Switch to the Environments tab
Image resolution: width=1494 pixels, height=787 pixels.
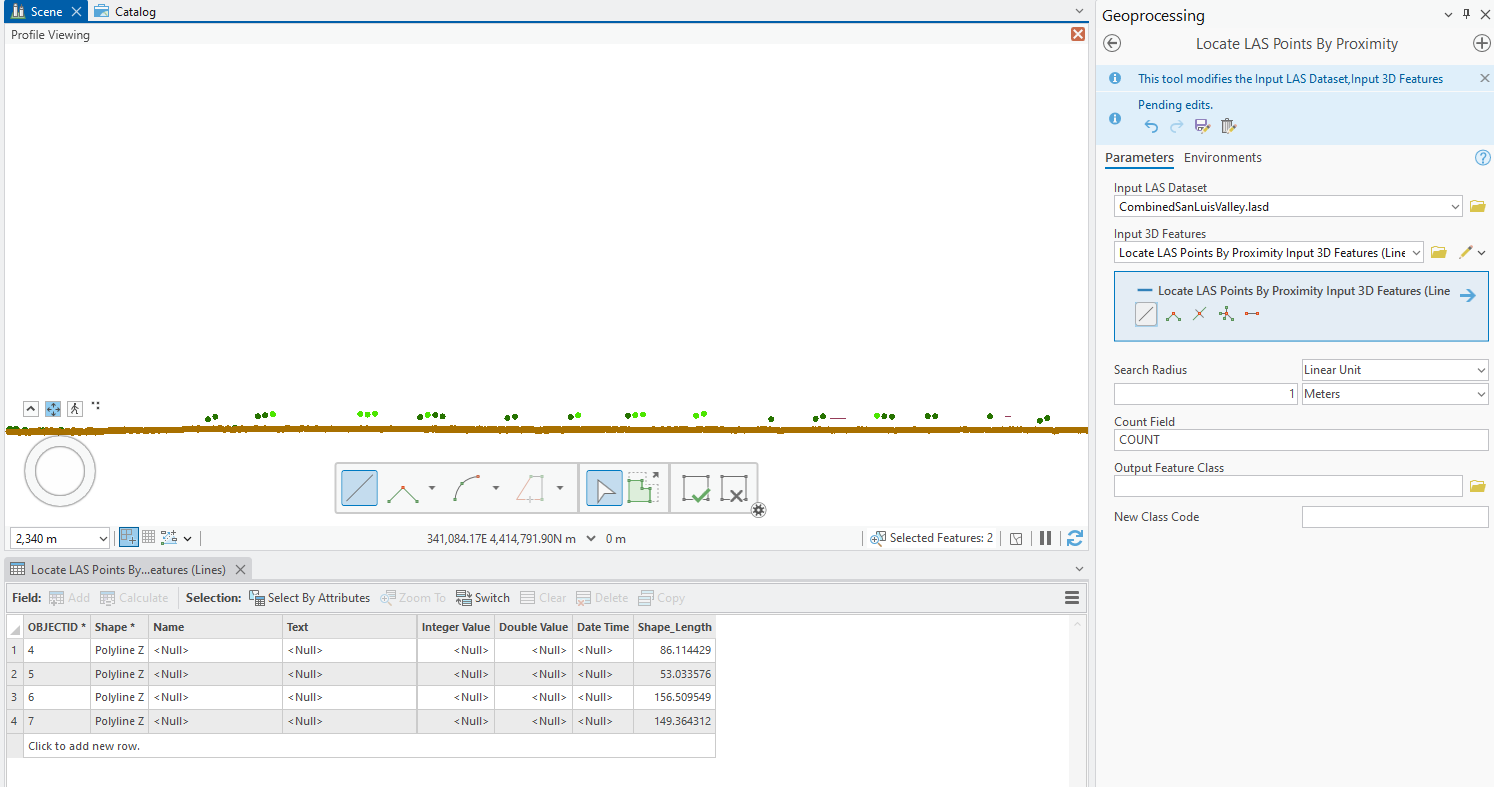click(1222, 158)
